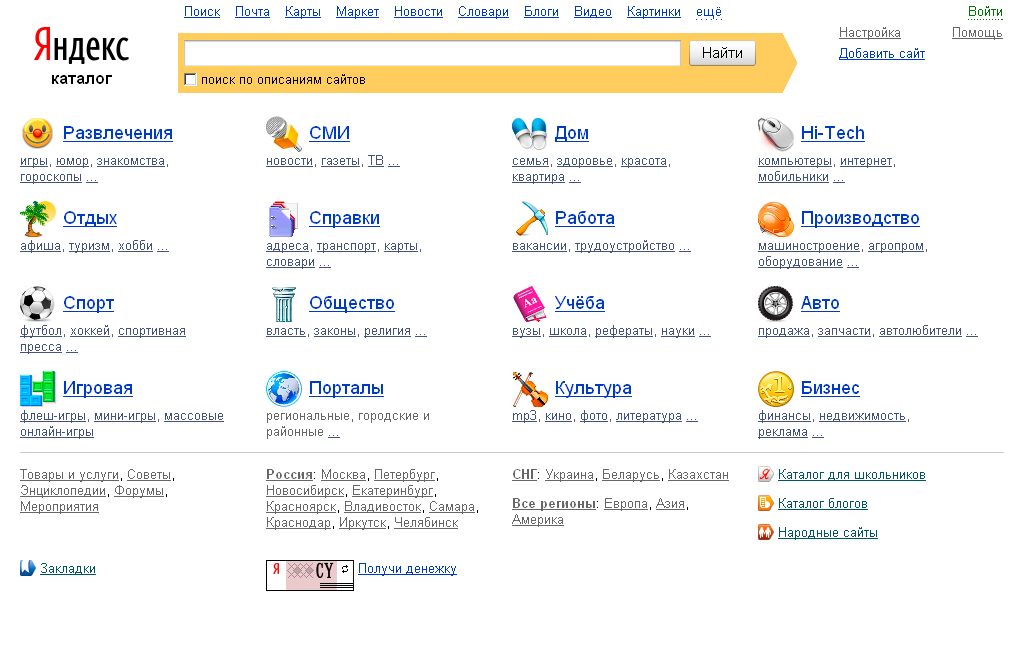Click the soccer ball Спорт icon
Viewport: 1024px width, 660px height.
(x=37, y=304)
